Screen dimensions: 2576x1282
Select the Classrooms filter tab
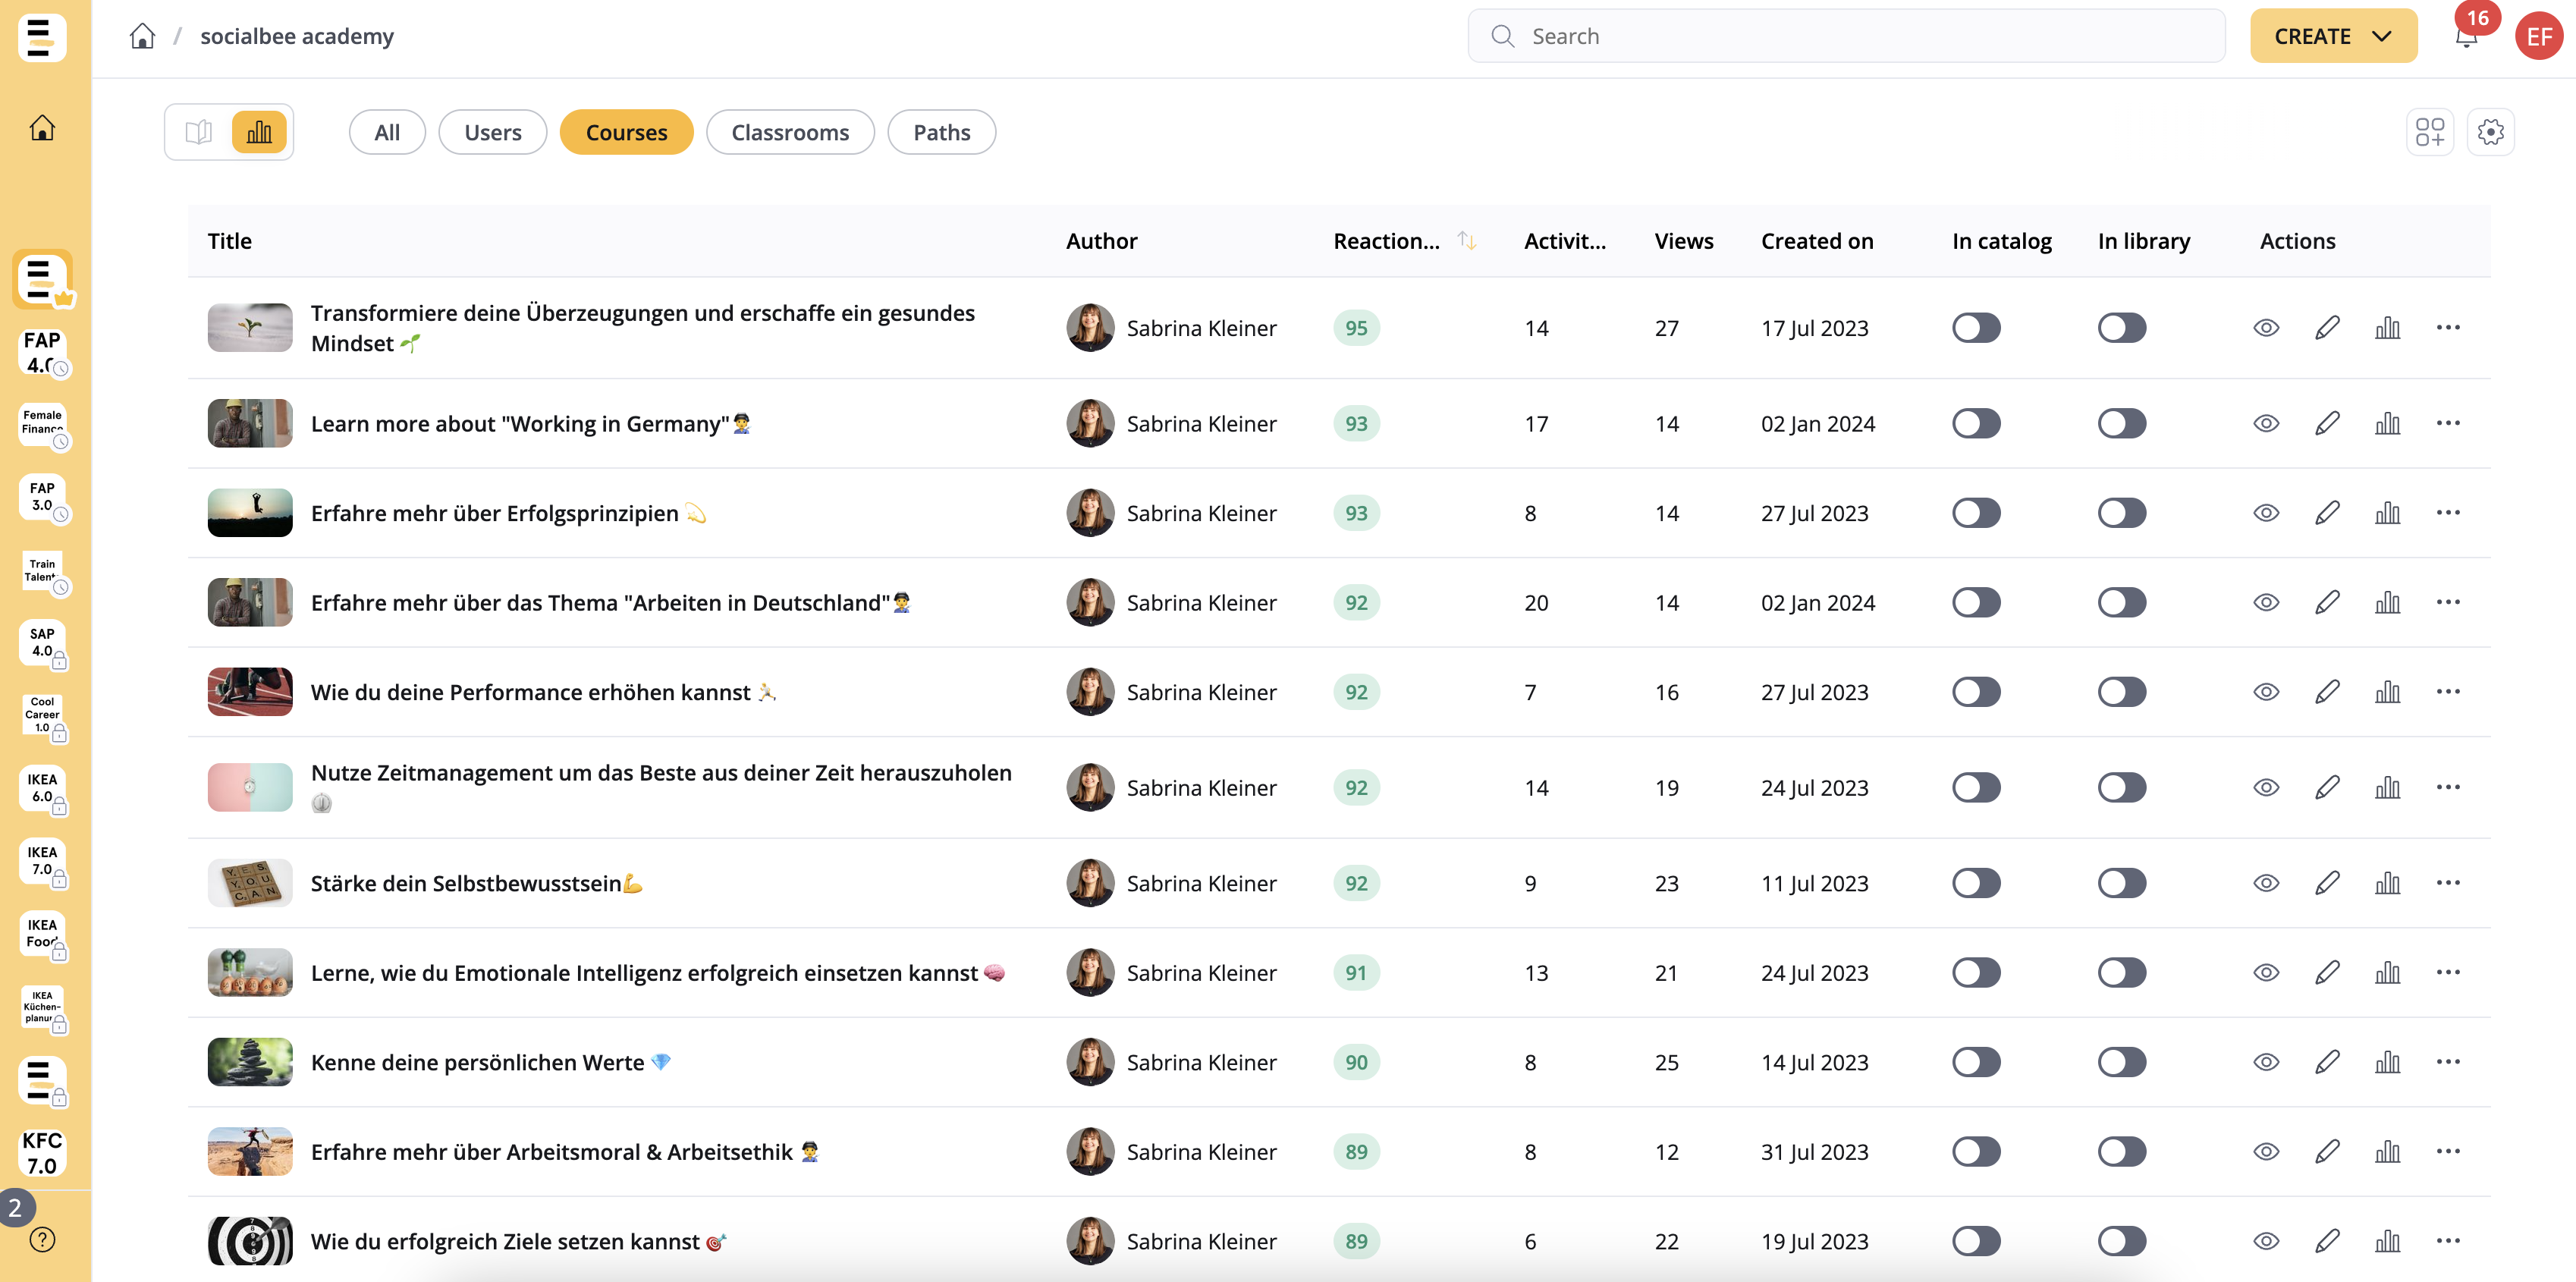click(x=790, y=132)
